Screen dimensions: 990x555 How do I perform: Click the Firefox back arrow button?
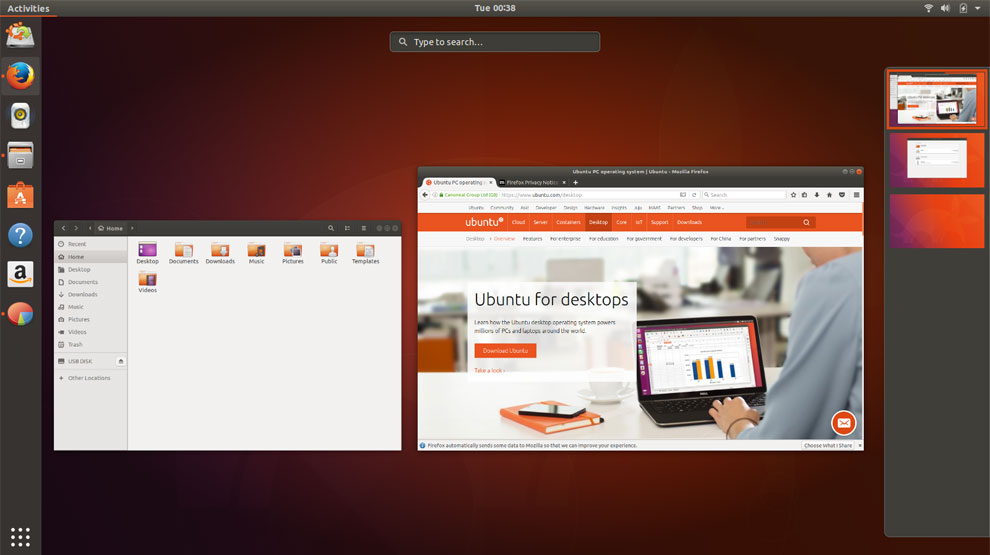[x=425, y=195]
